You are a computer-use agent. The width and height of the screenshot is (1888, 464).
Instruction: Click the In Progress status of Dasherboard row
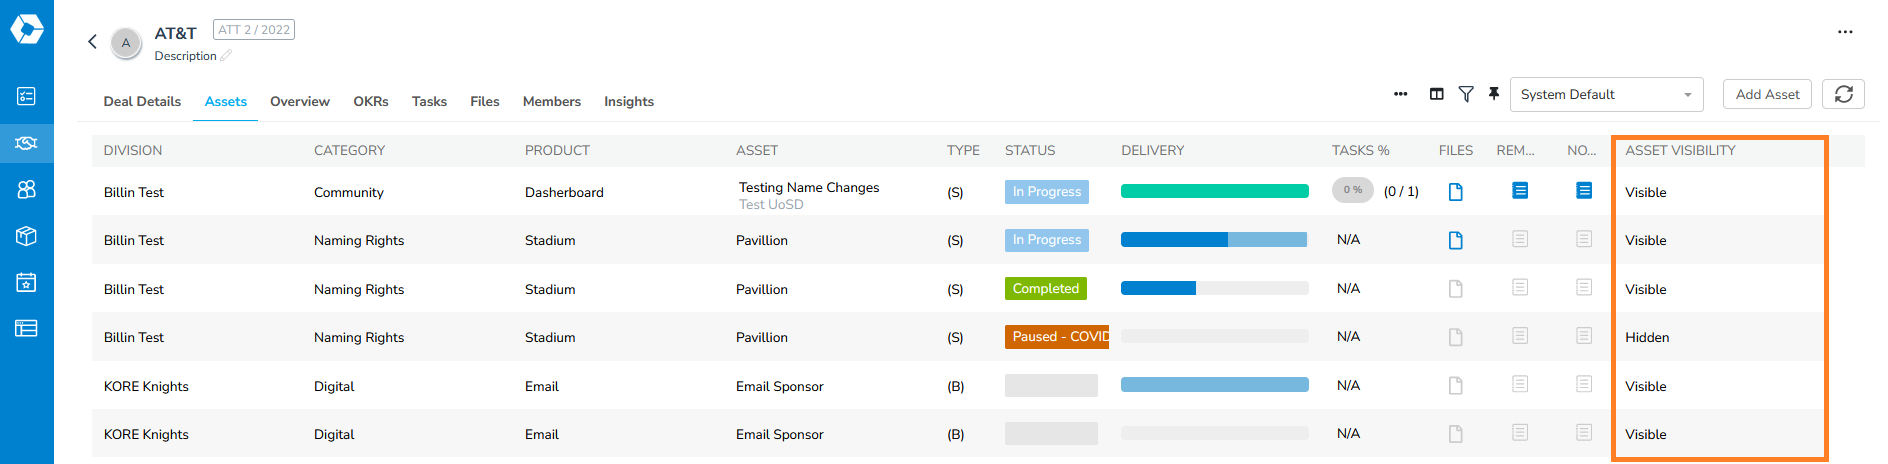[x=1047, y=191]
